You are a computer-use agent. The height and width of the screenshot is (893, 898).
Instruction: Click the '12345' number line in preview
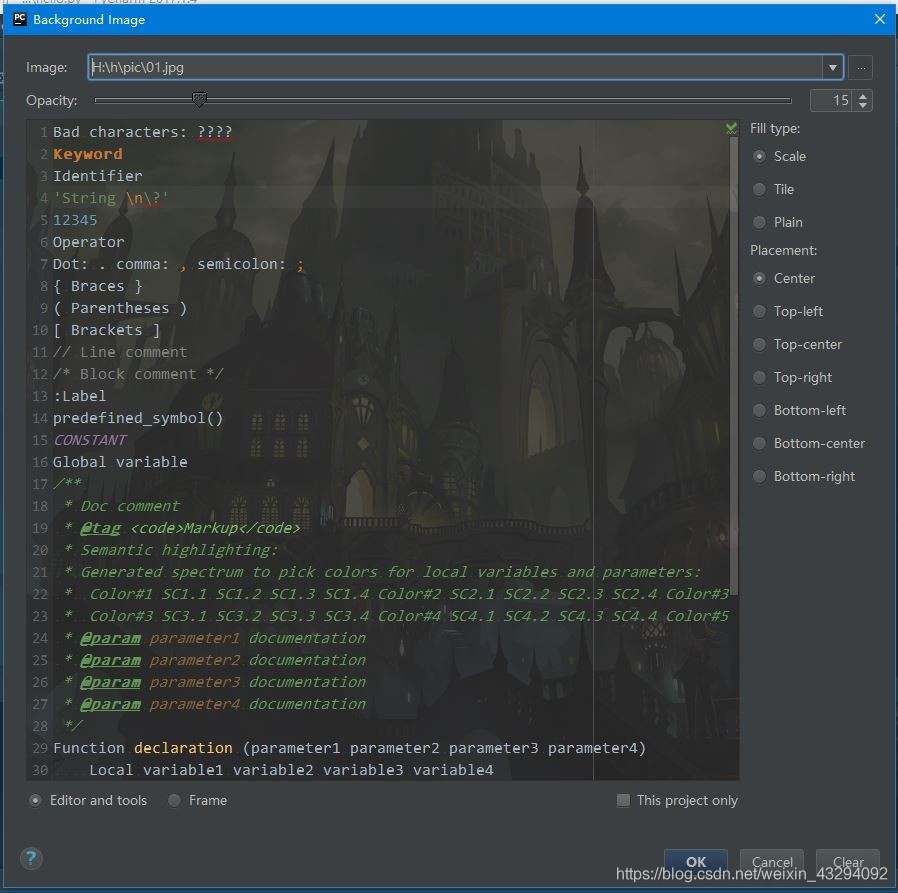click(x=75, y=220)
